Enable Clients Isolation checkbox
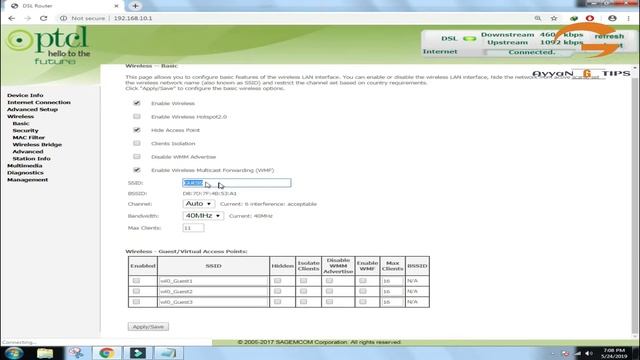 (137, 143)
